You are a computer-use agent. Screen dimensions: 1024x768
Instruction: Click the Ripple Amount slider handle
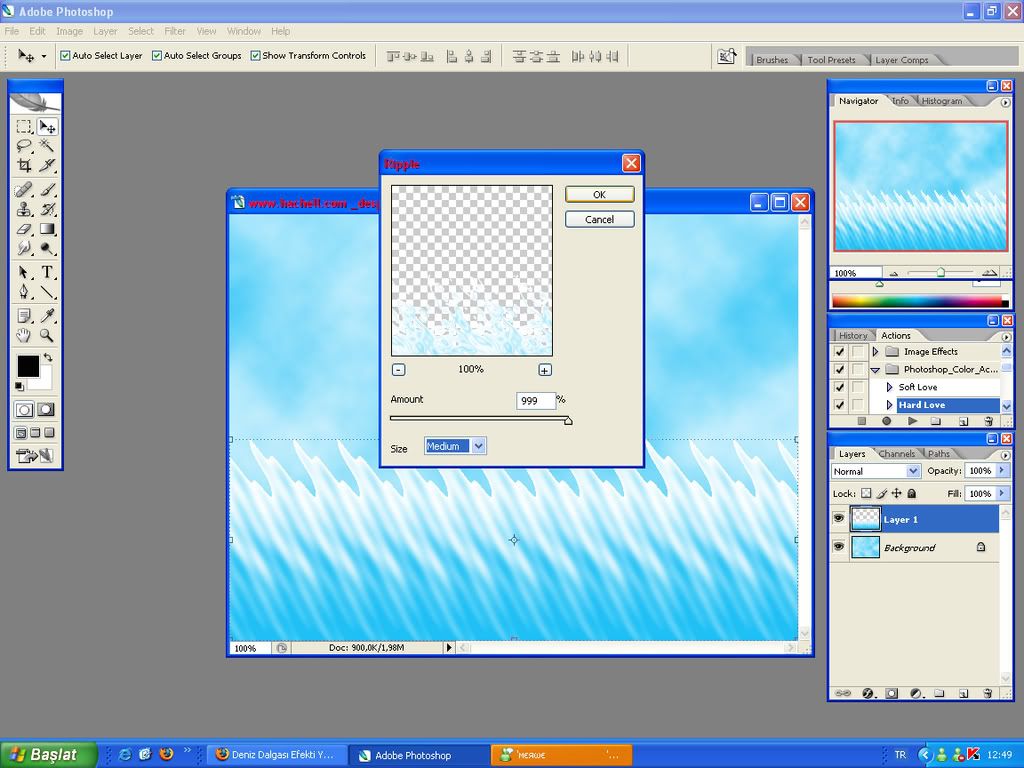[x=568, y=421]
